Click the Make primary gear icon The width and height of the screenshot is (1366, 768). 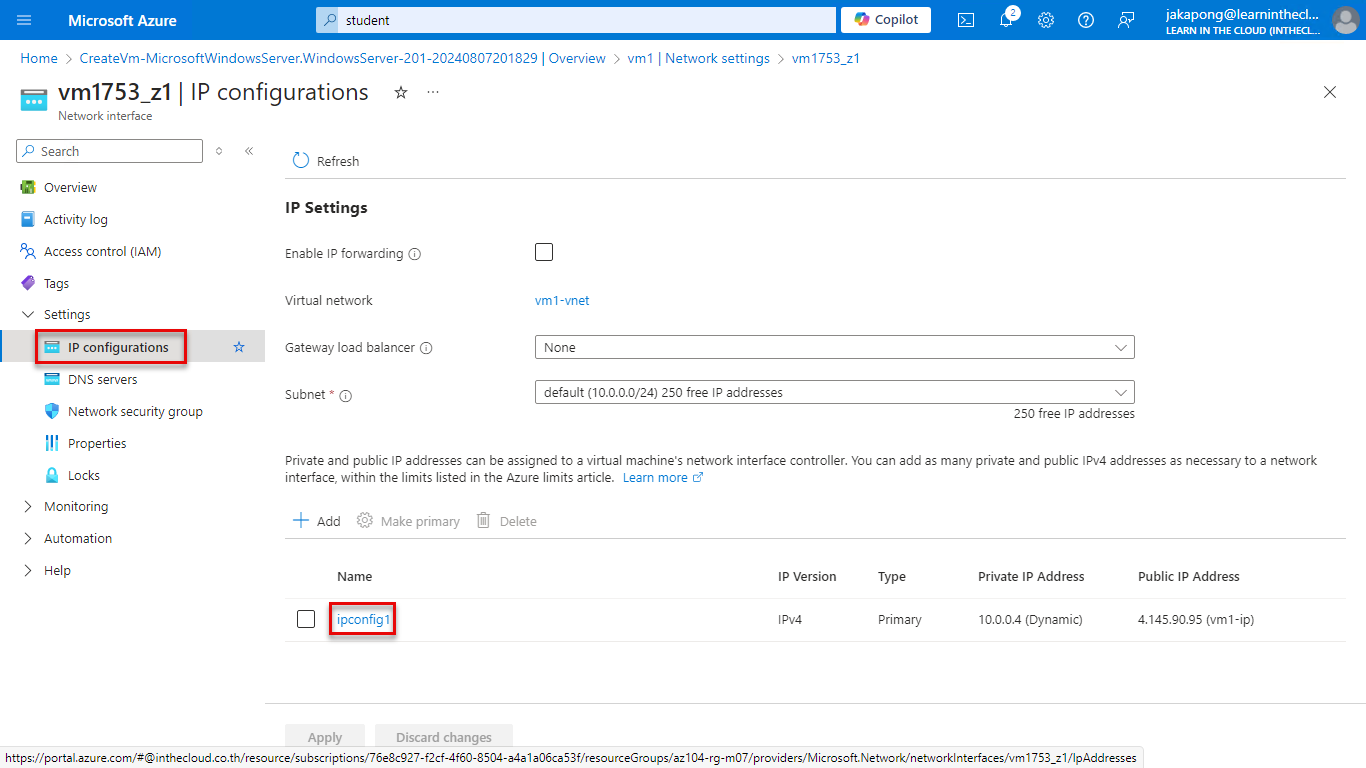pos(365,520)
